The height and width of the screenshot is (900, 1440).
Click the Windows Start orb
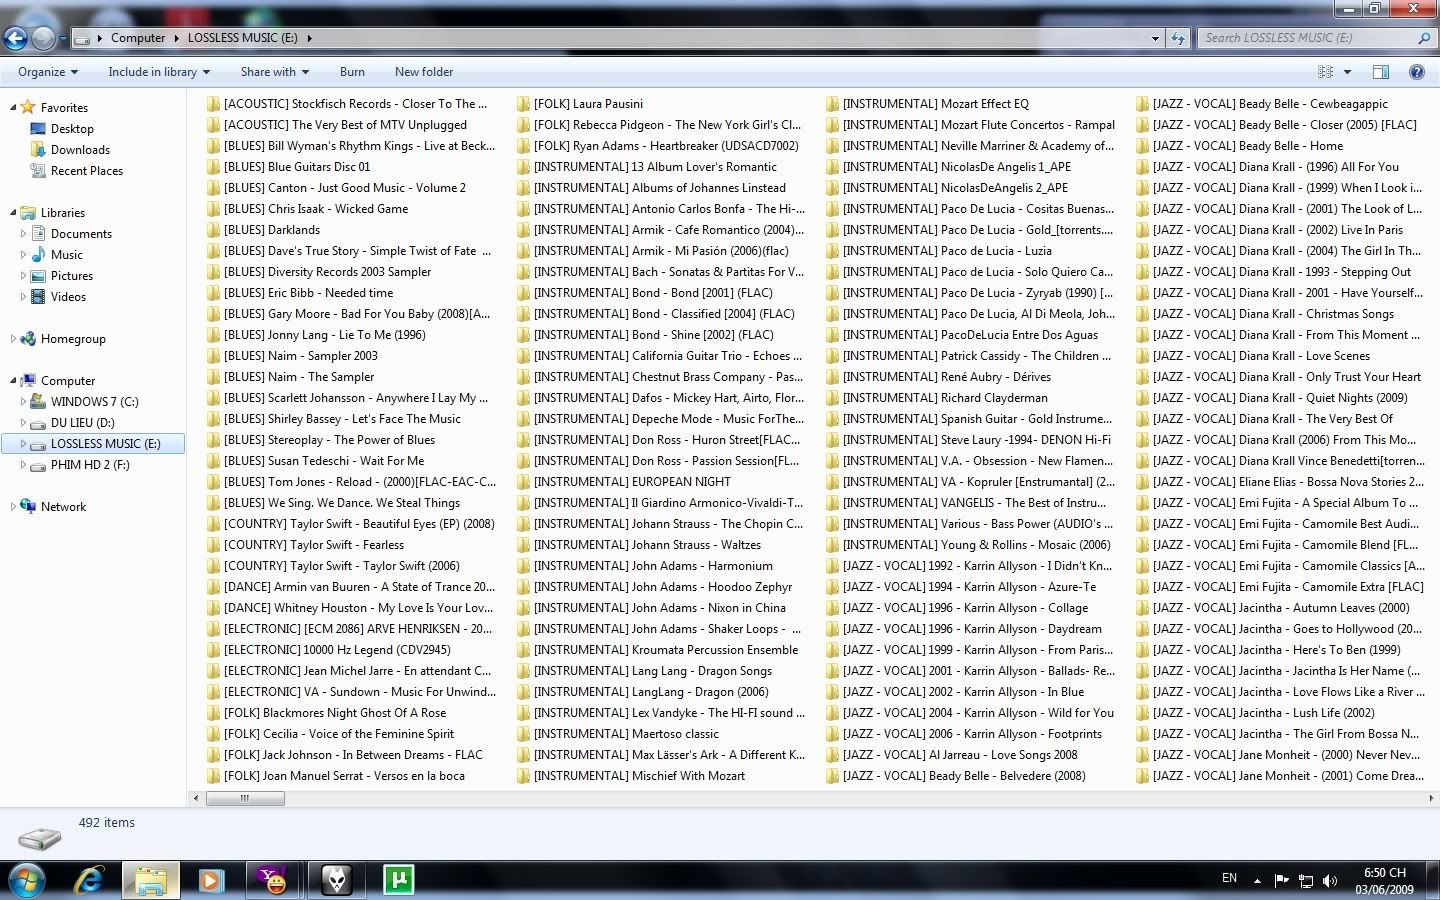[x=27, y=880]
